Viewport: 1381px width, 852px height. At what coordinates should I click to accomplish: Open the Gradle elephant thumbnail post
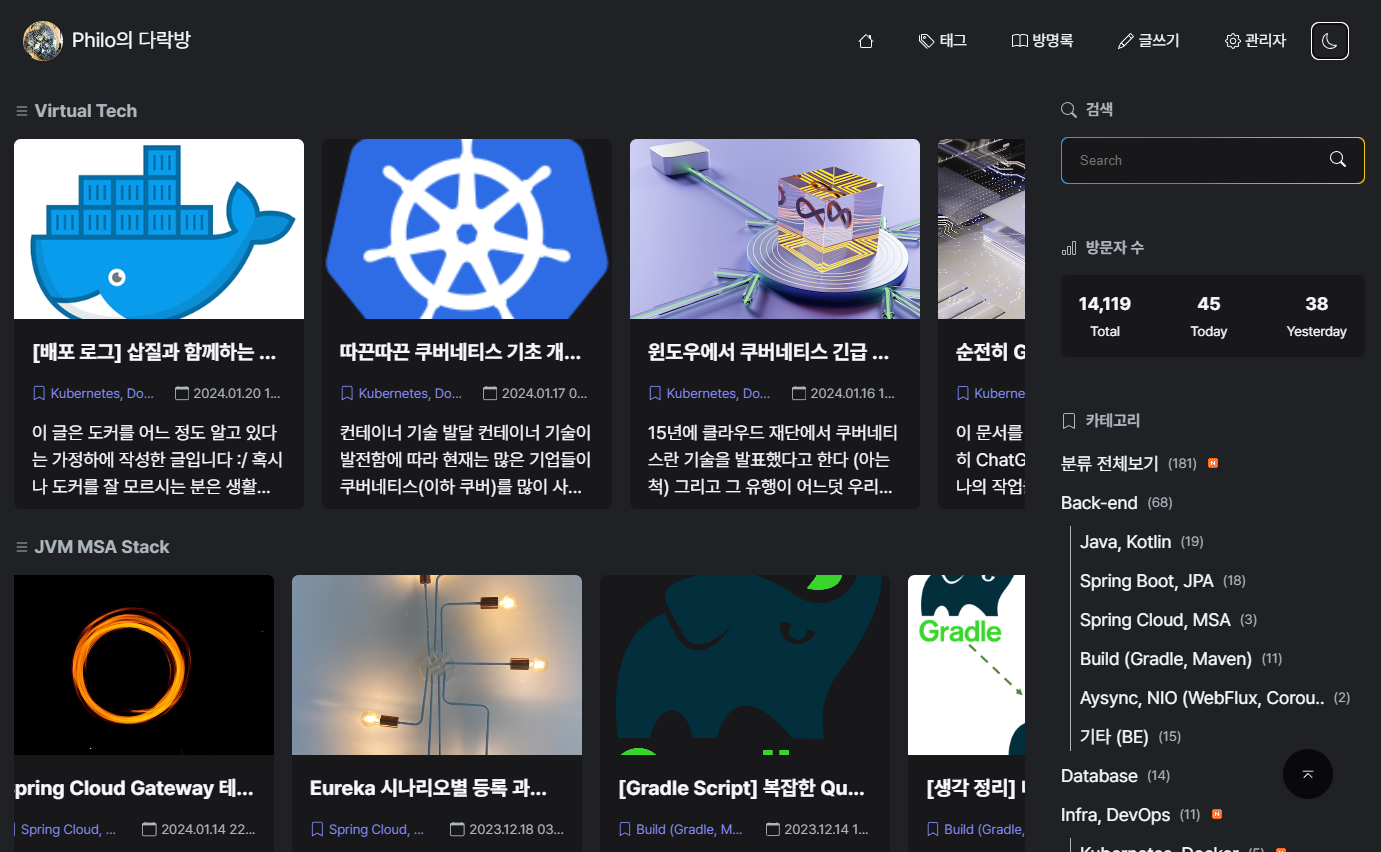click(745, 665)
